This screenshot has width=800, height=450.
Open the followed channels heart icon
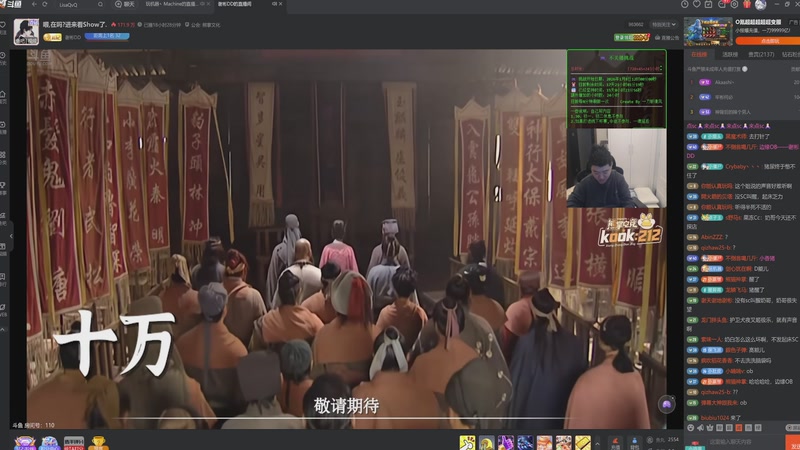696,4
